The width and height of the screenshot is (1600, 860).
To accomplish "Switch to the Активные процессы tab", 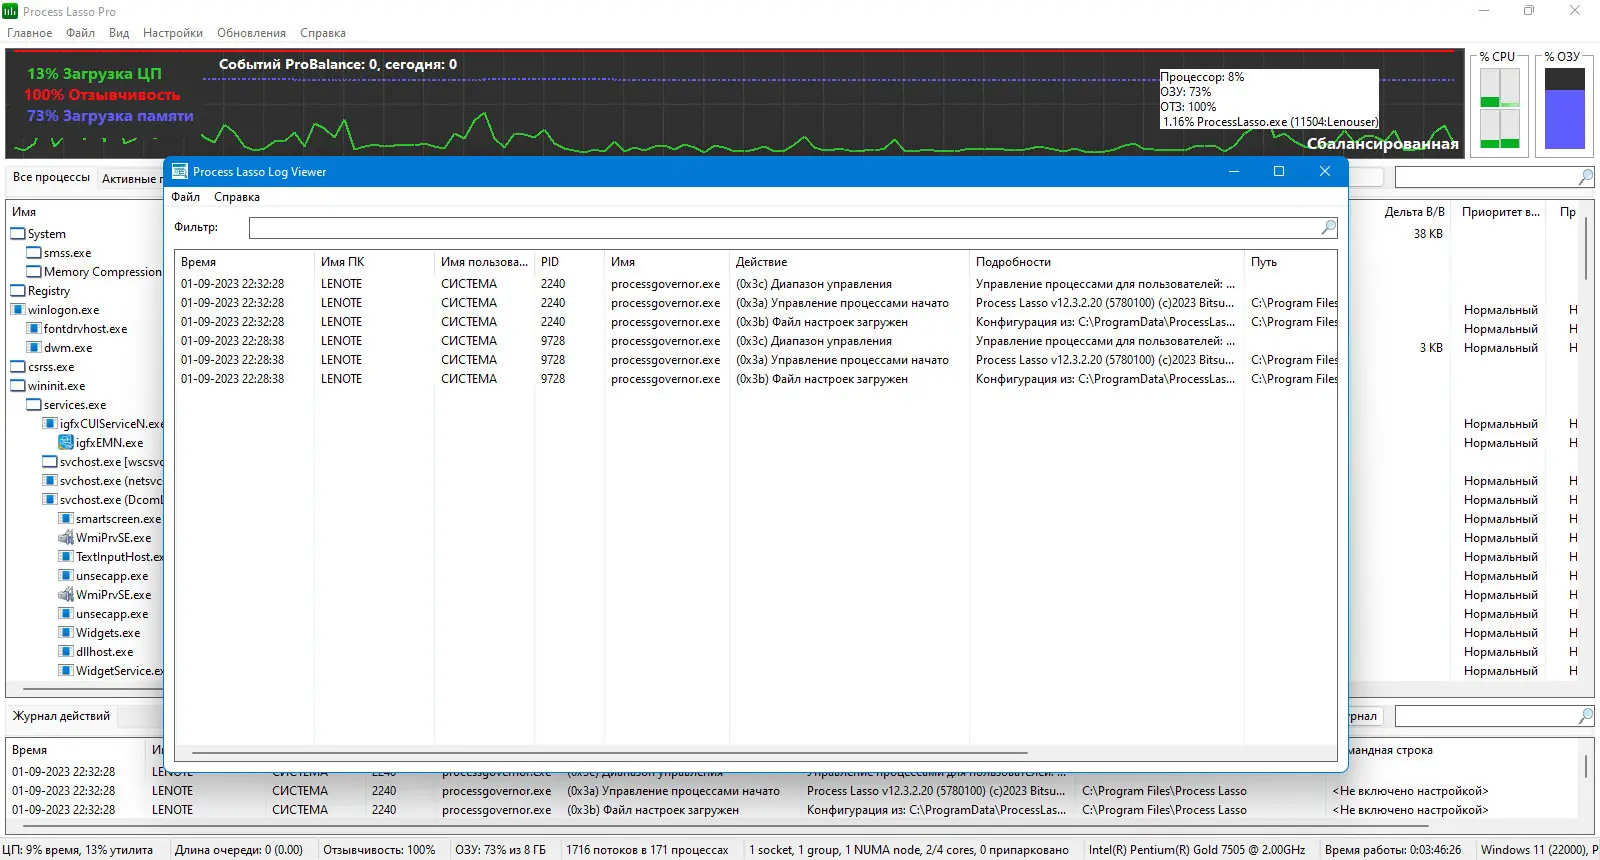I will [131, 179].
